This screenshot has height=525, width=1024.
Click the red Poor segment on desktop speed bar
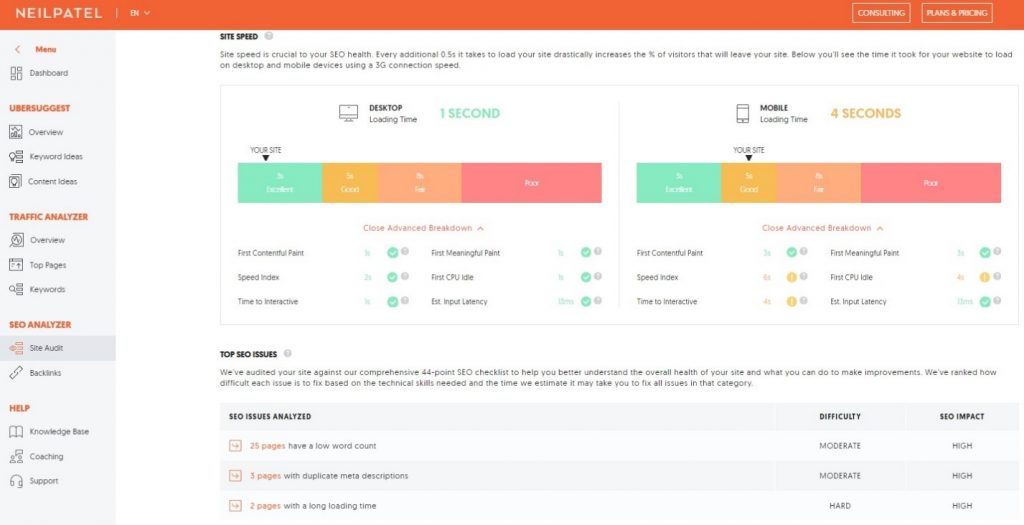point(531,183)
